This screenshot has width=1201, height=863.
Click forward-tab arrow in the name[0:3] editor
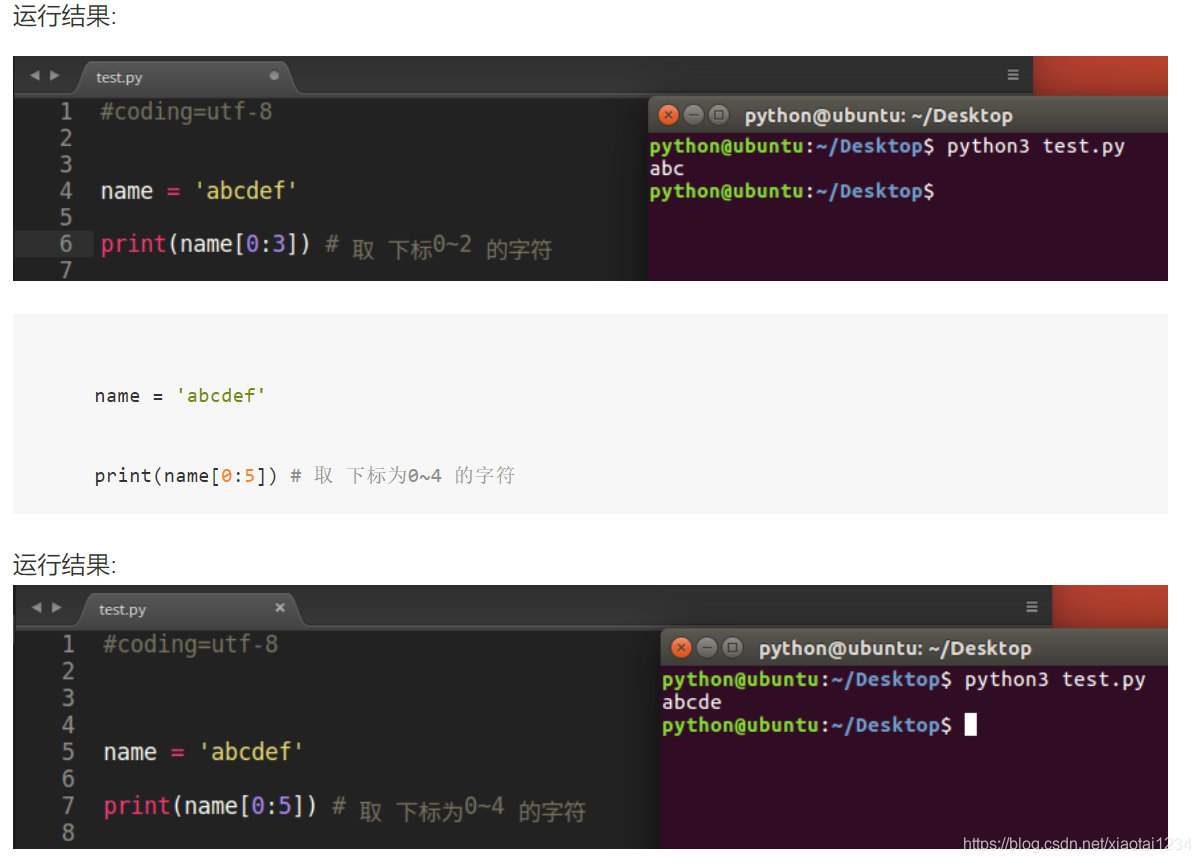(54, 76)
